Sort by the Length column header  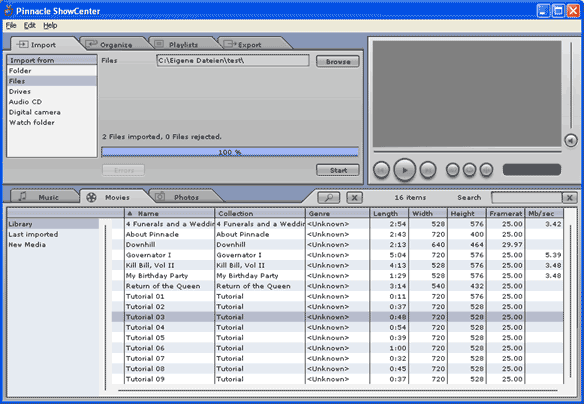click(x=389, y=213)
